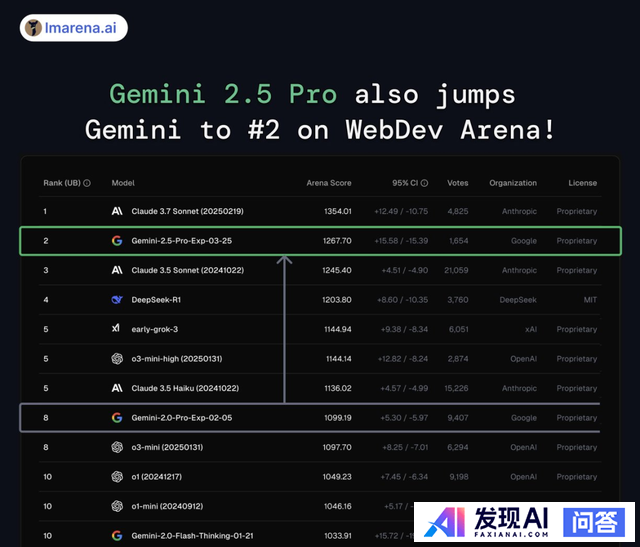640x547 pixels.
Task: Select the Gemini-2.0-Flash-Thinking-01-21 model name
Action: (192, 536)
